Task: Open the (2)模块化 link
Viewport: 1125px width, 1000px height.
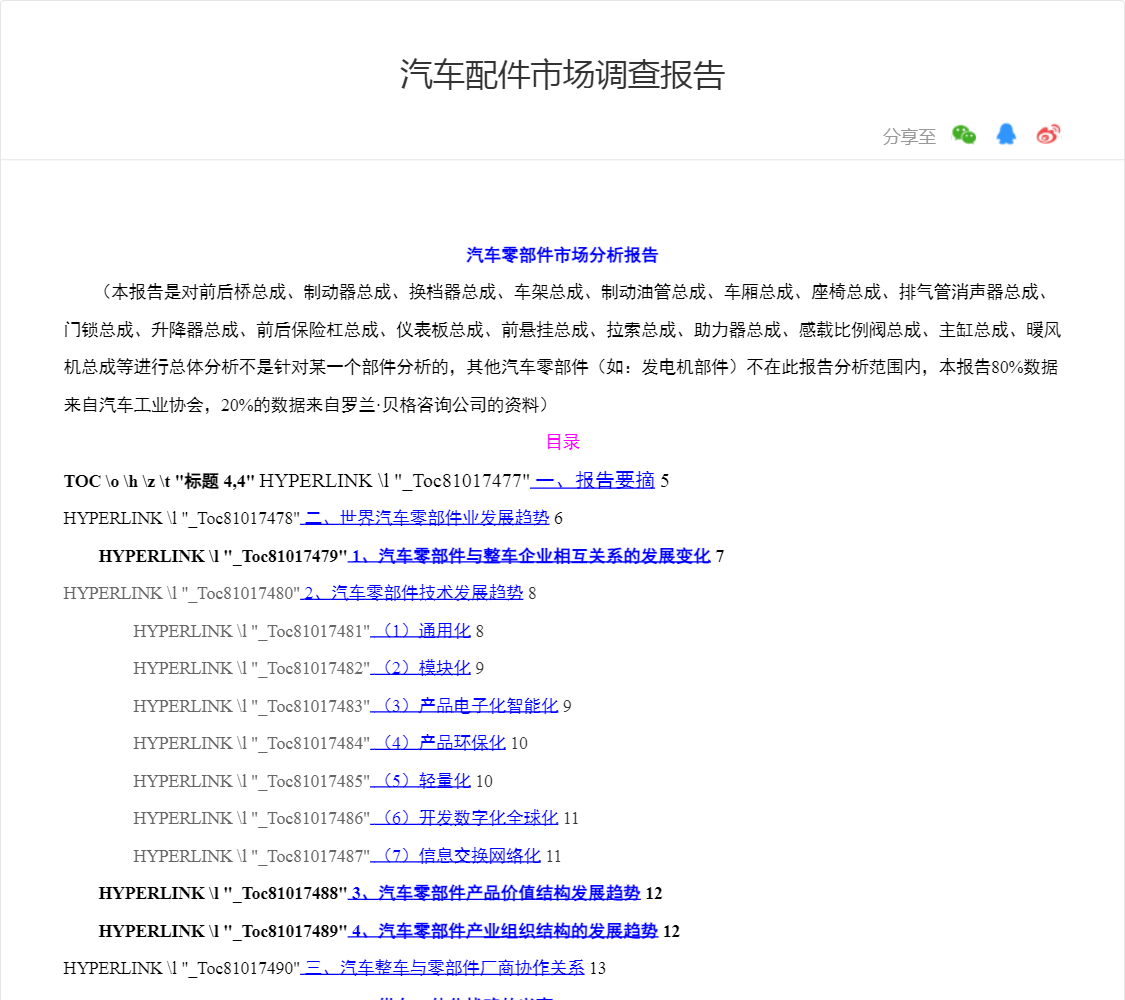Action: (420, 668)
